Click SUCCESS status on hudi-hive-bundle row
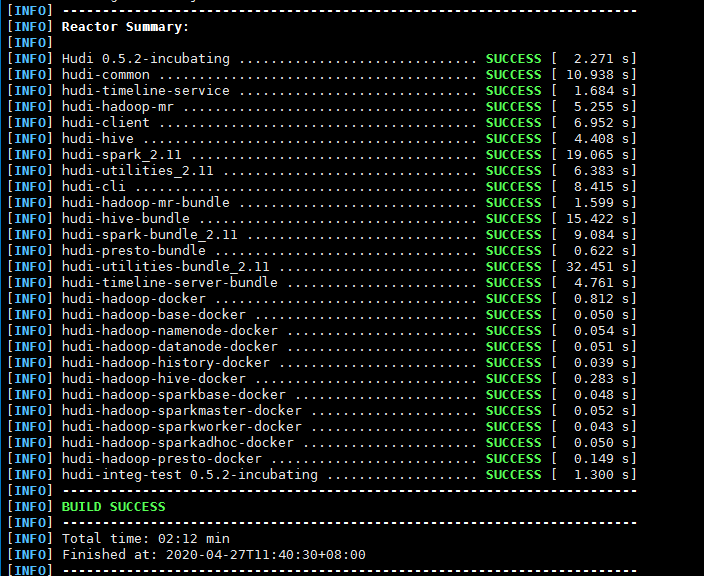704x576 pixels. point(514,219)
